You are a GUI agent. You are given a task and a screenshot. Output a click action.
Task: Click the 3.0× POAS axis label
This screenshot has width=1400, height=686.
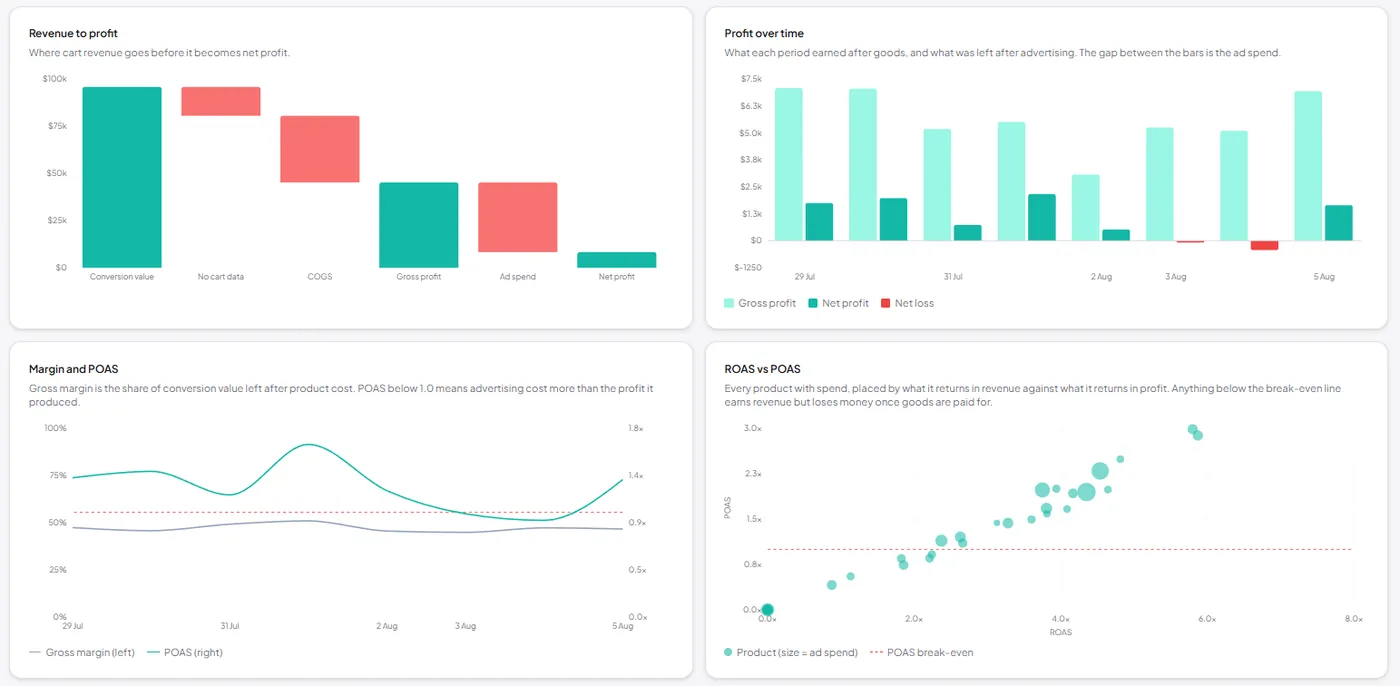(x=752, y=428)
